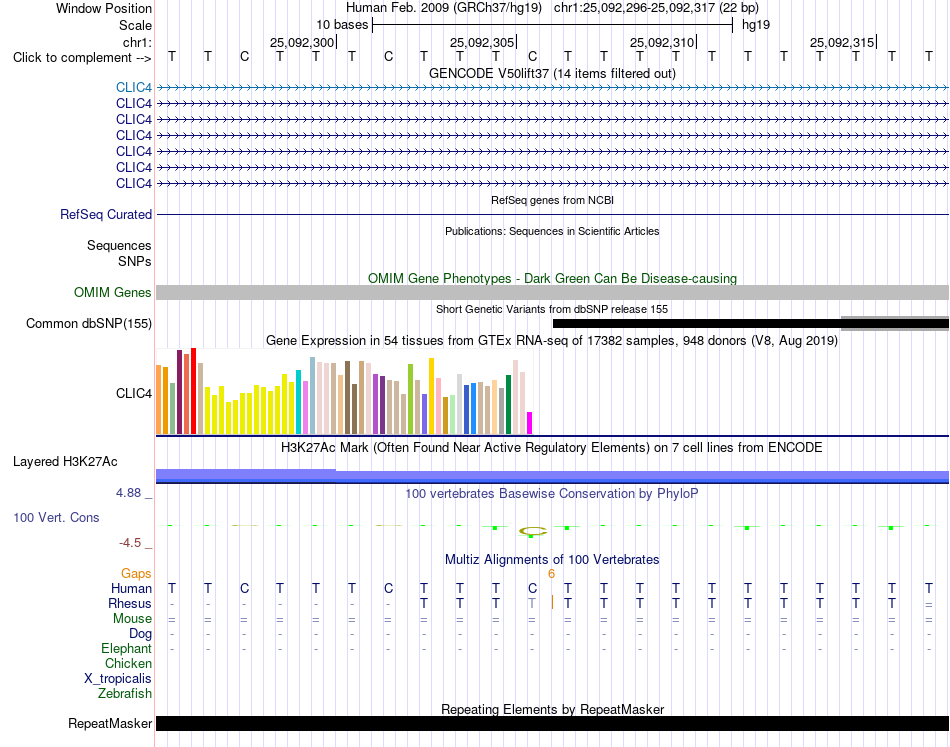Select the Rhesus alignment row label

[x=130, y=603]
